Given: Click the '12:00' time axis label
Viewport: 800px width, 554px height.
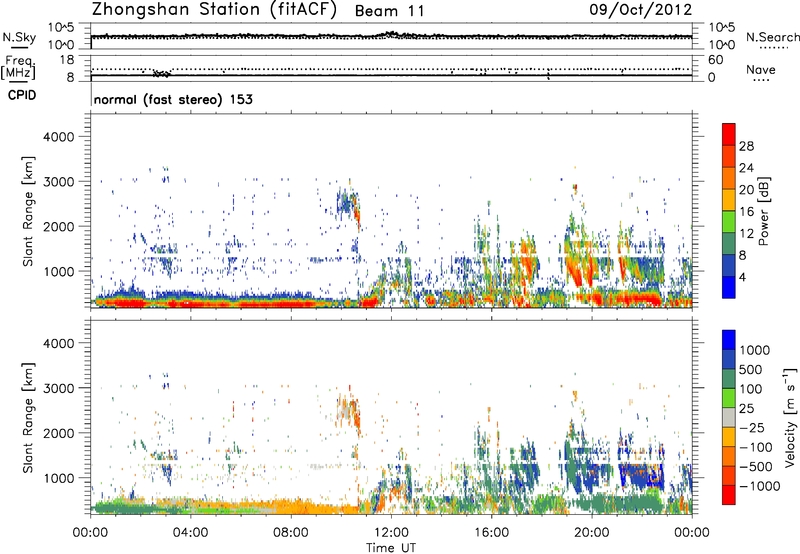Looking at the screenshot, I should [x=391, y=533].
